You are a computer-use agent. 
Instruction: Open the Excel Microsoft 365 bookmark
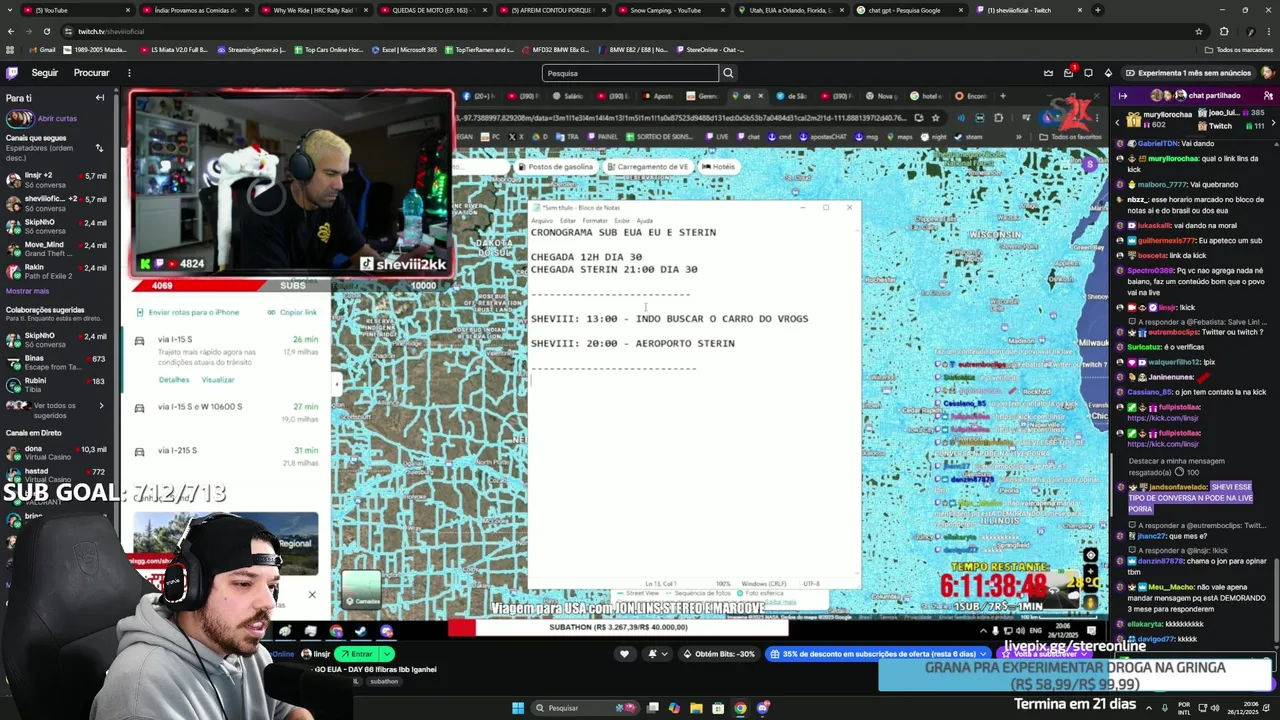[x=405, y=50]
